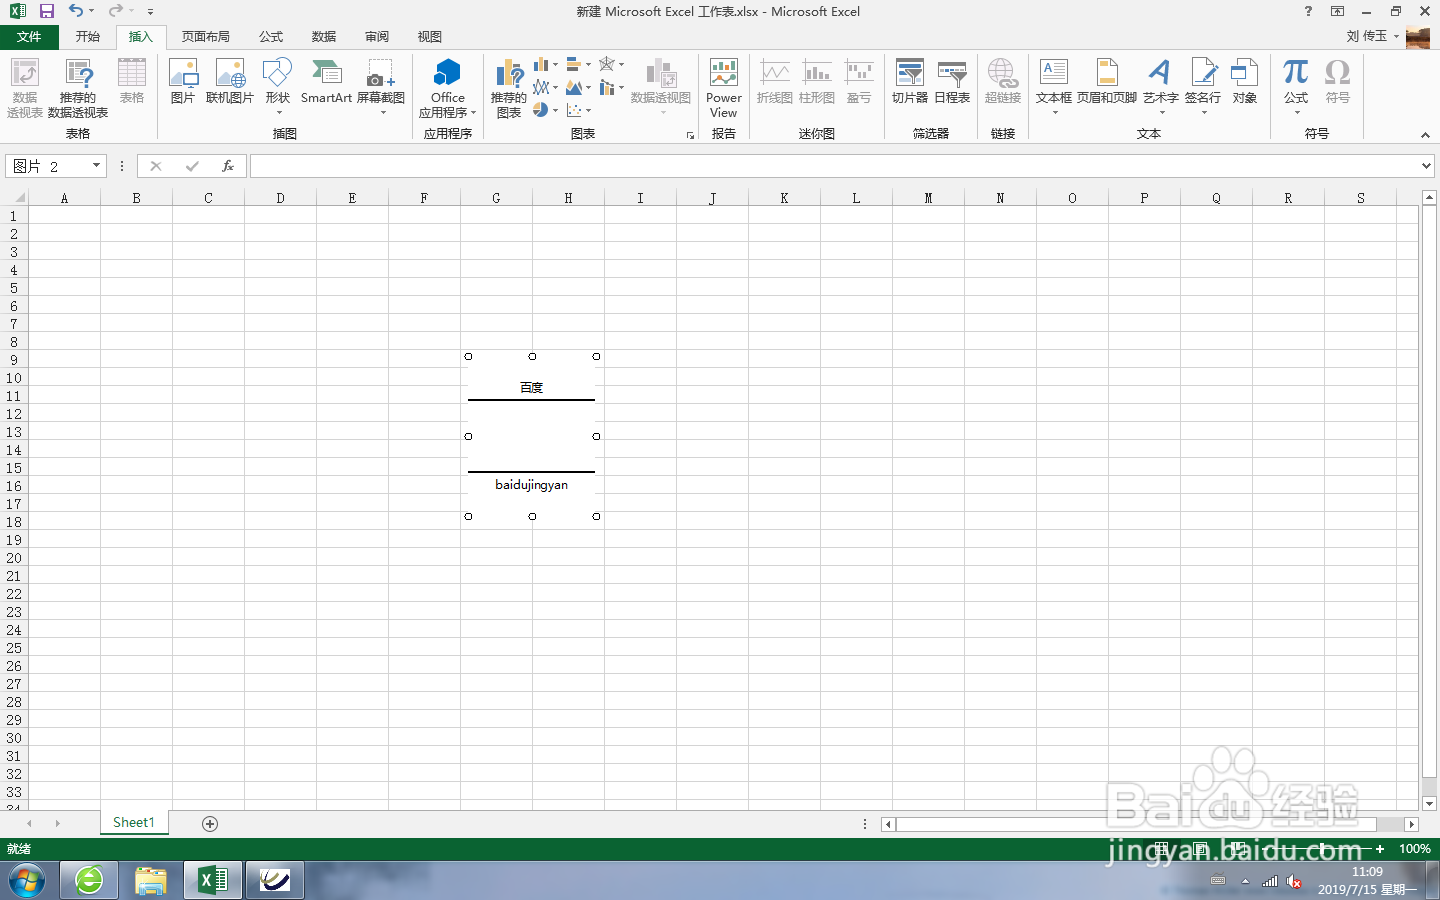The width and height of the screenshot is (1440, 900).
Task: Insert a bar chart
Action: pyautogui.click(x=574, y=65)
